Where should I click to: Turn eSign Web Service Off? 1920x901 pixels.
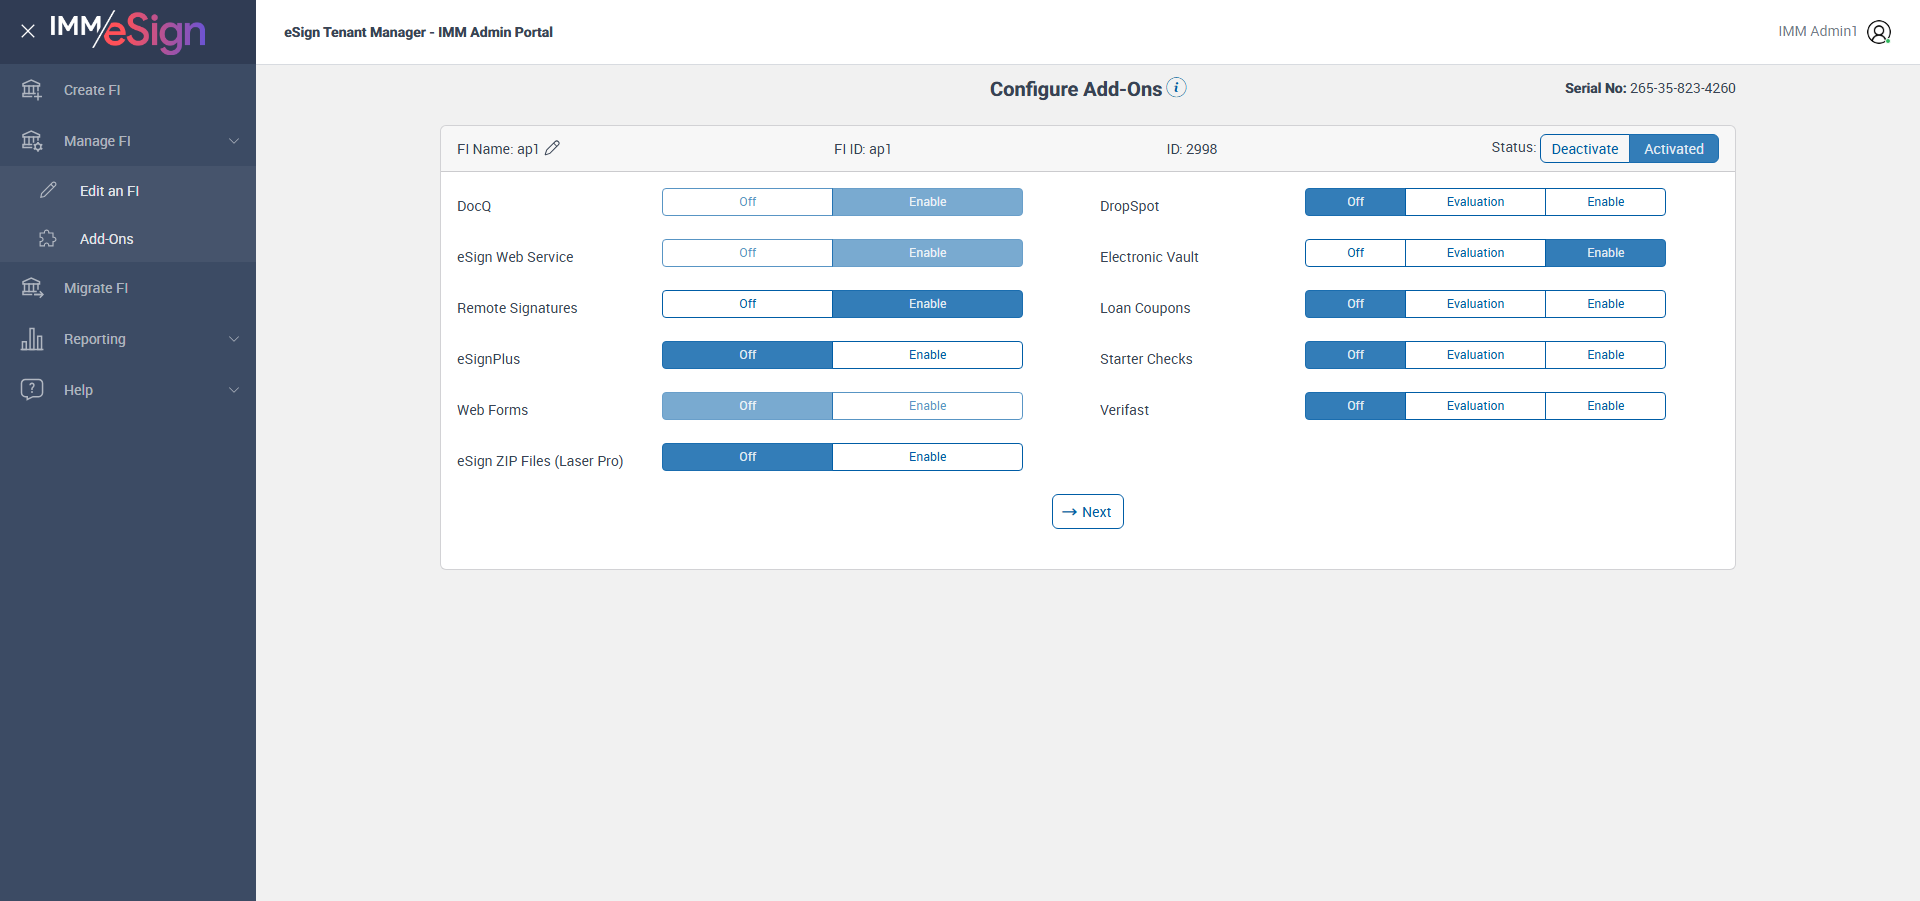(747, 253)
